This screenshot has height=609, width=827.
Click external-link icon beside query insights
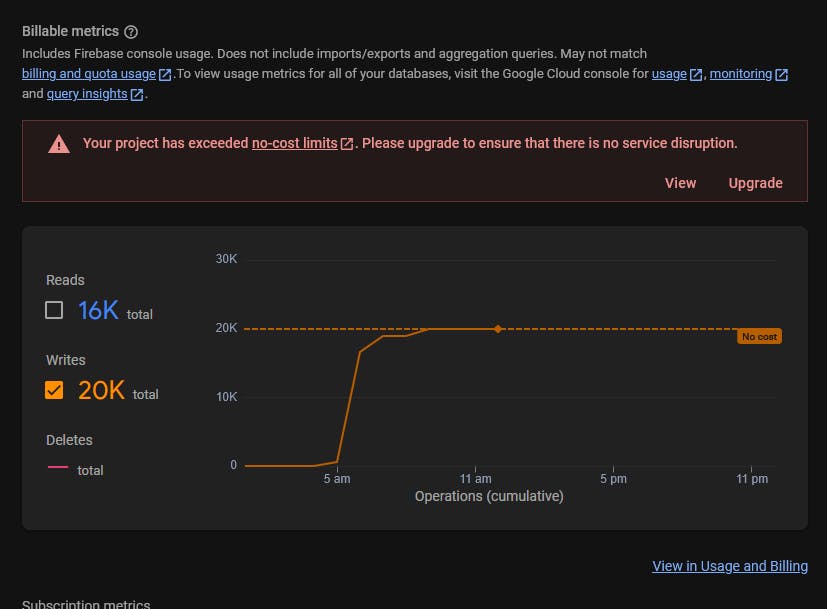[137, 94]
